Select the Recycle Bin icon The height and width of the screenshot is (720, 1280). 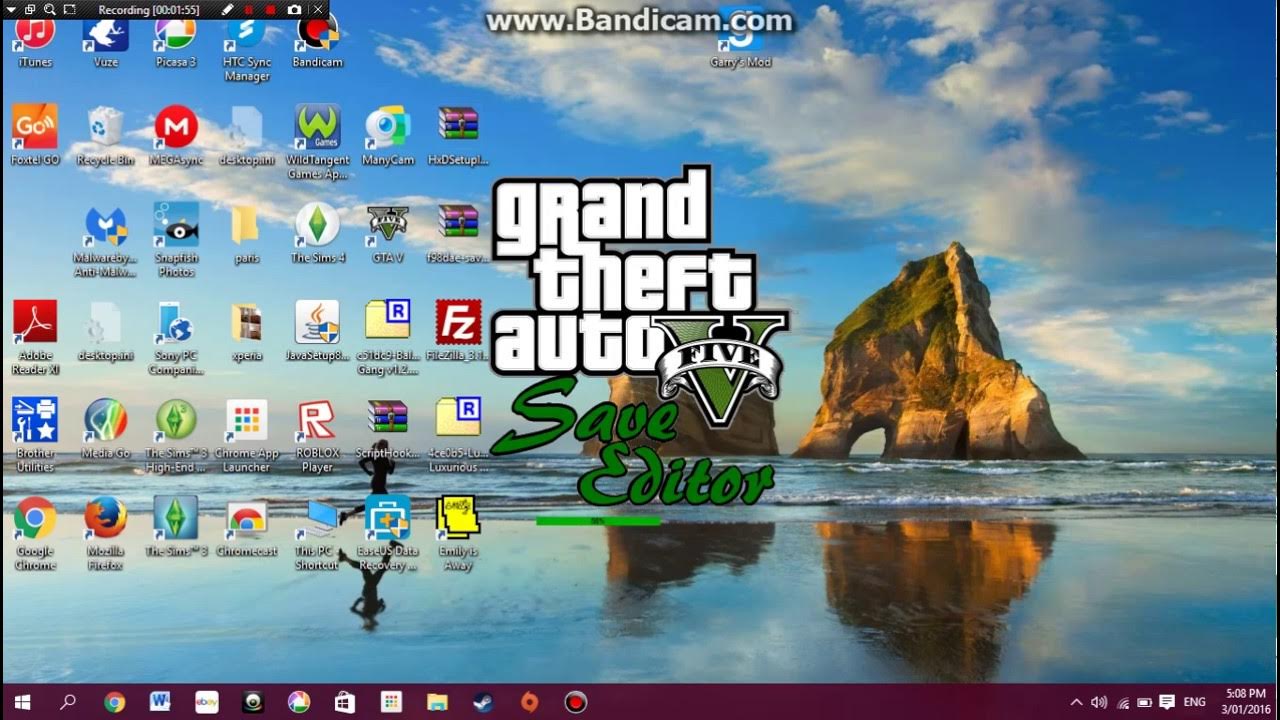[x=105, y=136]
